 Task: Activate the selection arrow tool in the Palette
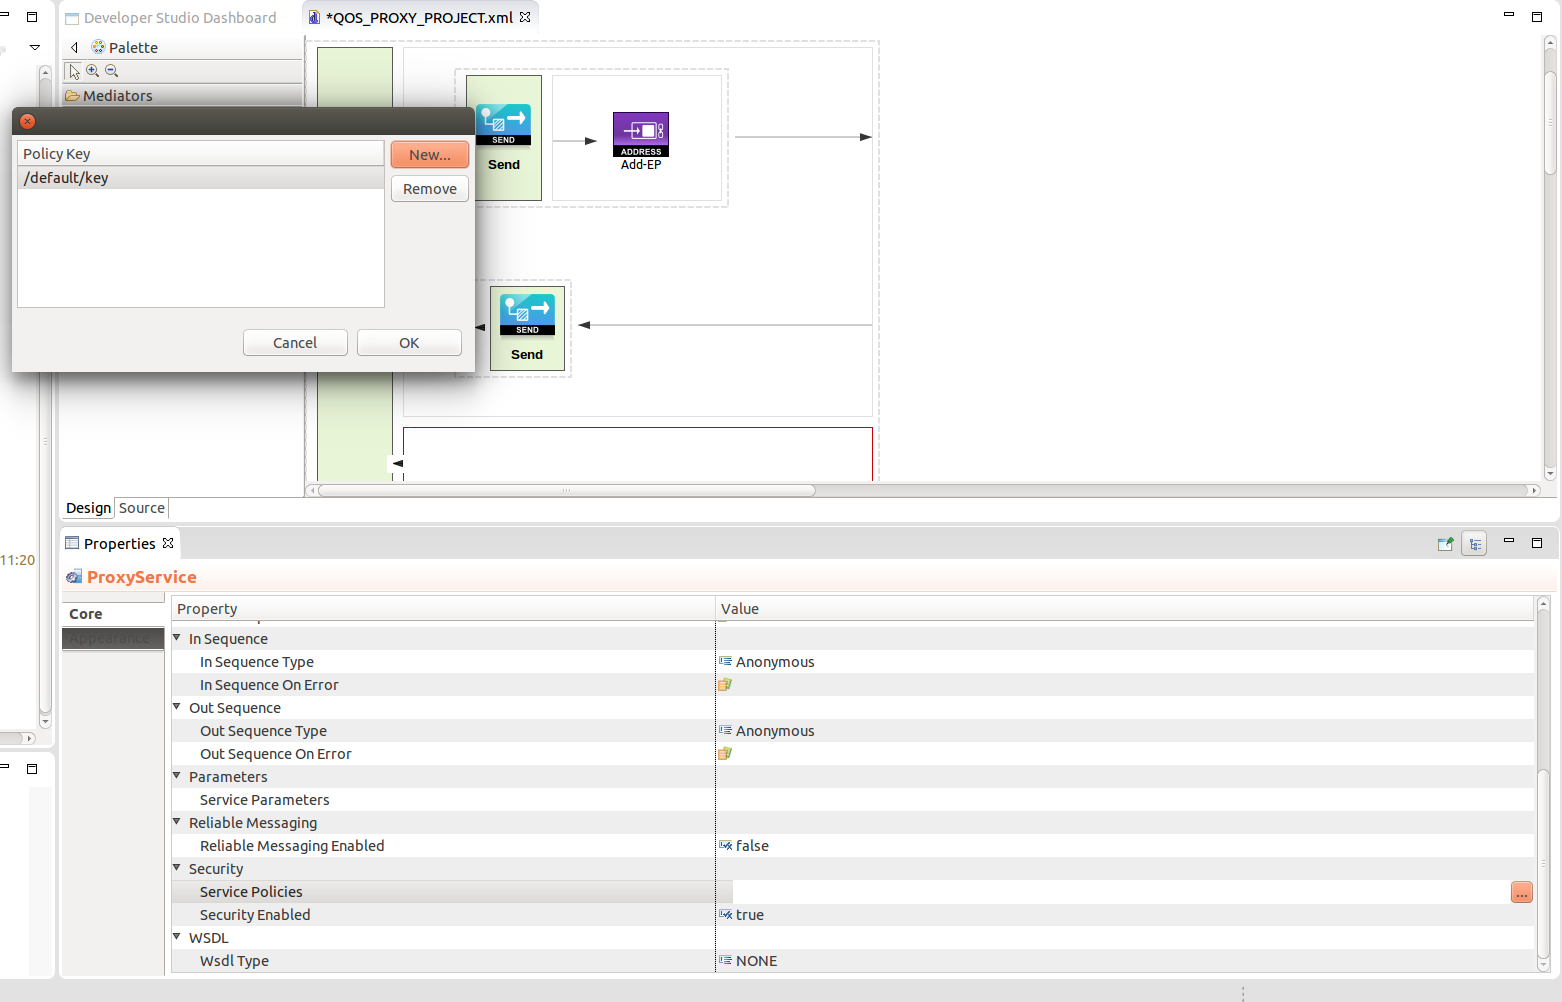point(73,70)
